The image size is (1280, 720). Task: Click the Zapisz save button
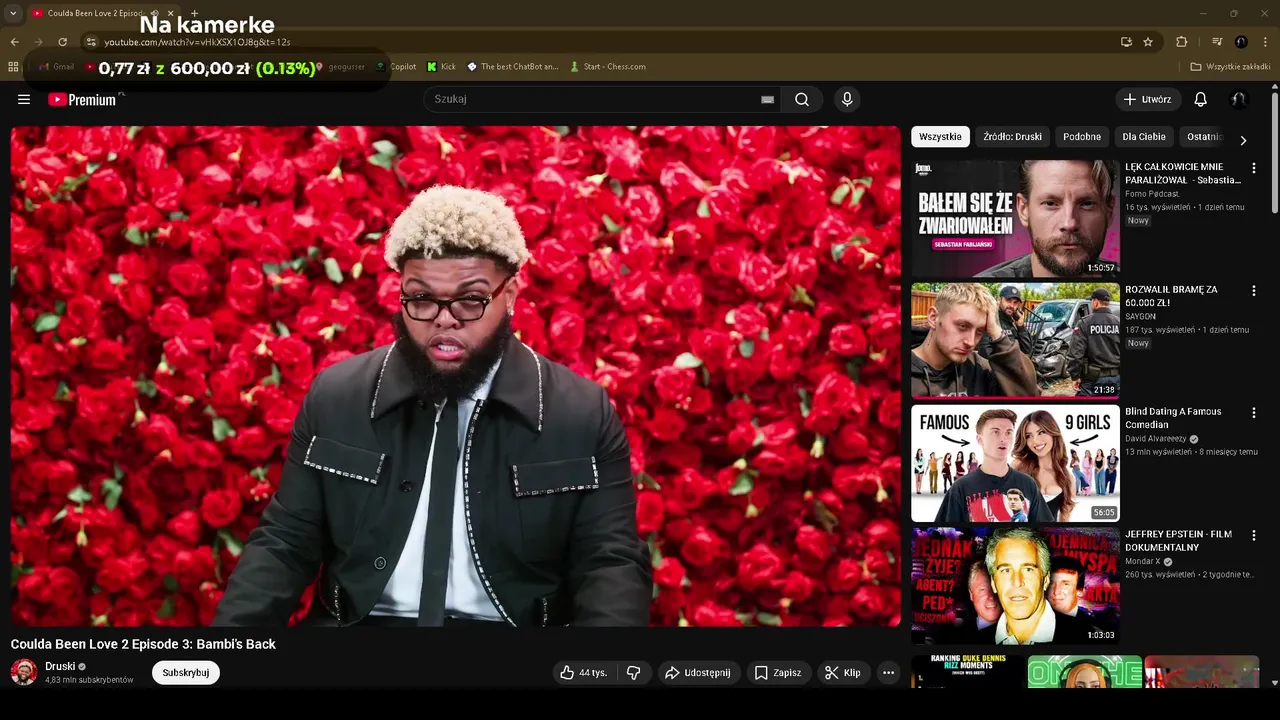[778, 673]
